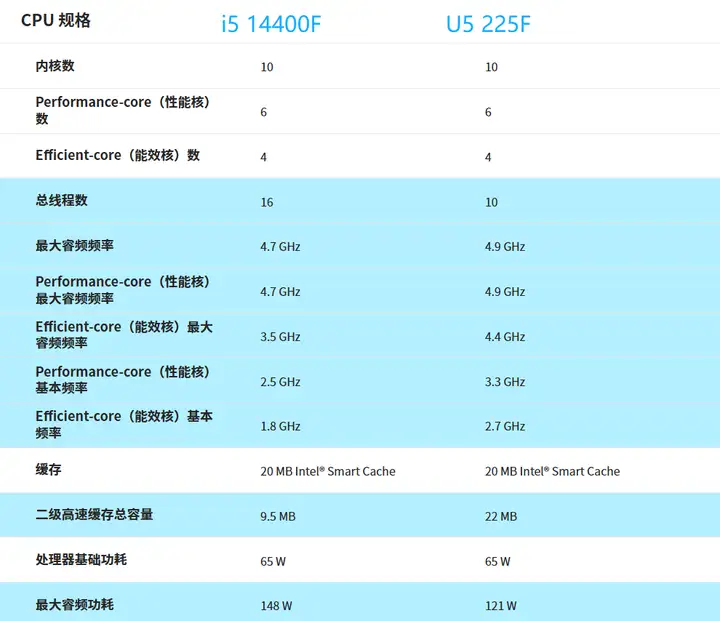Click the 2.7 GHz efficient-core base value
The height and width of the screenshot is (621, 720).
[x=505, y=426]
